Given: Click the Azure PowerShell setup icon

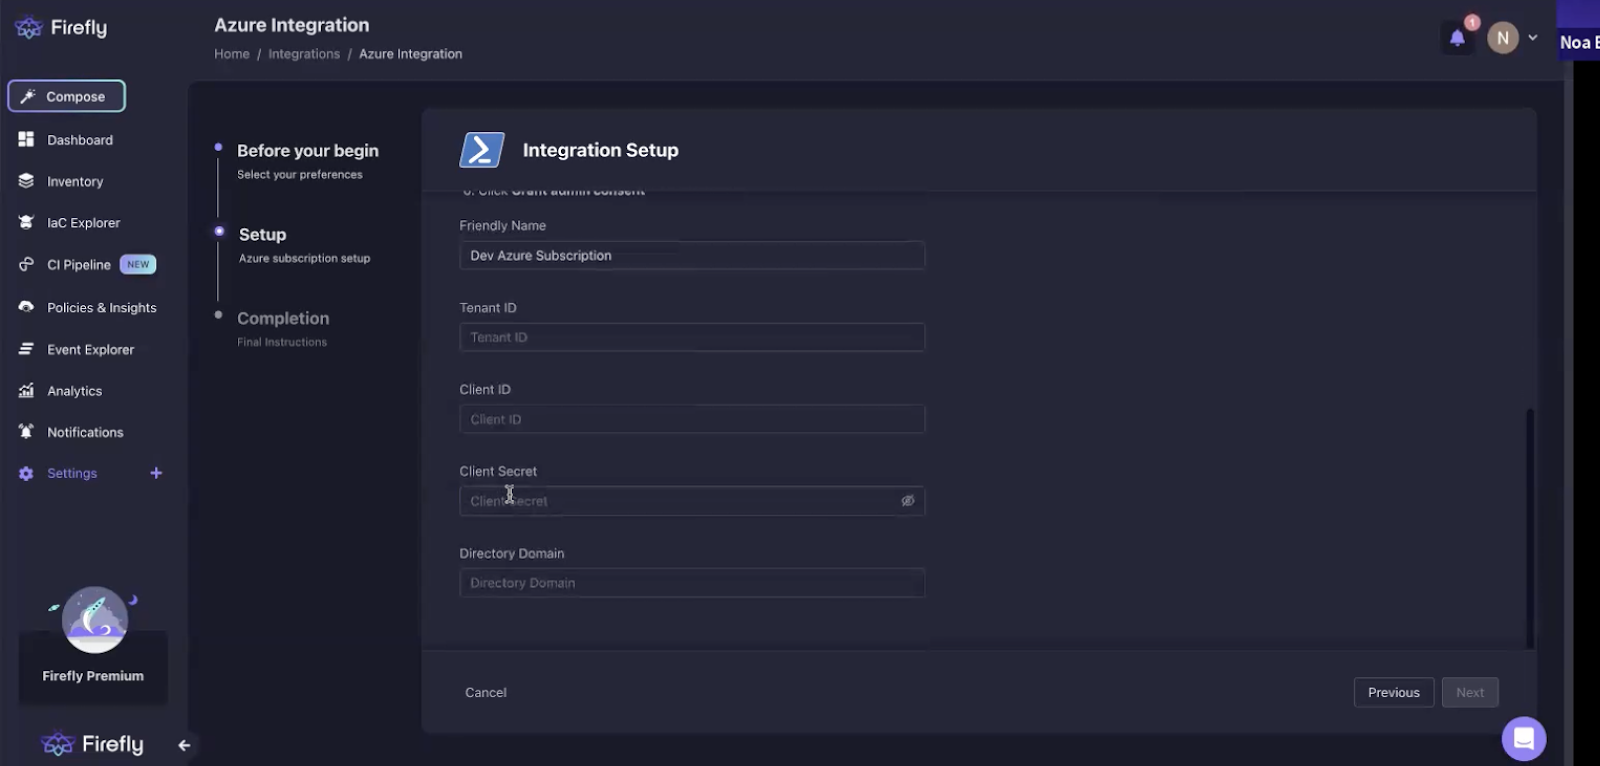Looking at the screenshot, I should click(482, 150).
